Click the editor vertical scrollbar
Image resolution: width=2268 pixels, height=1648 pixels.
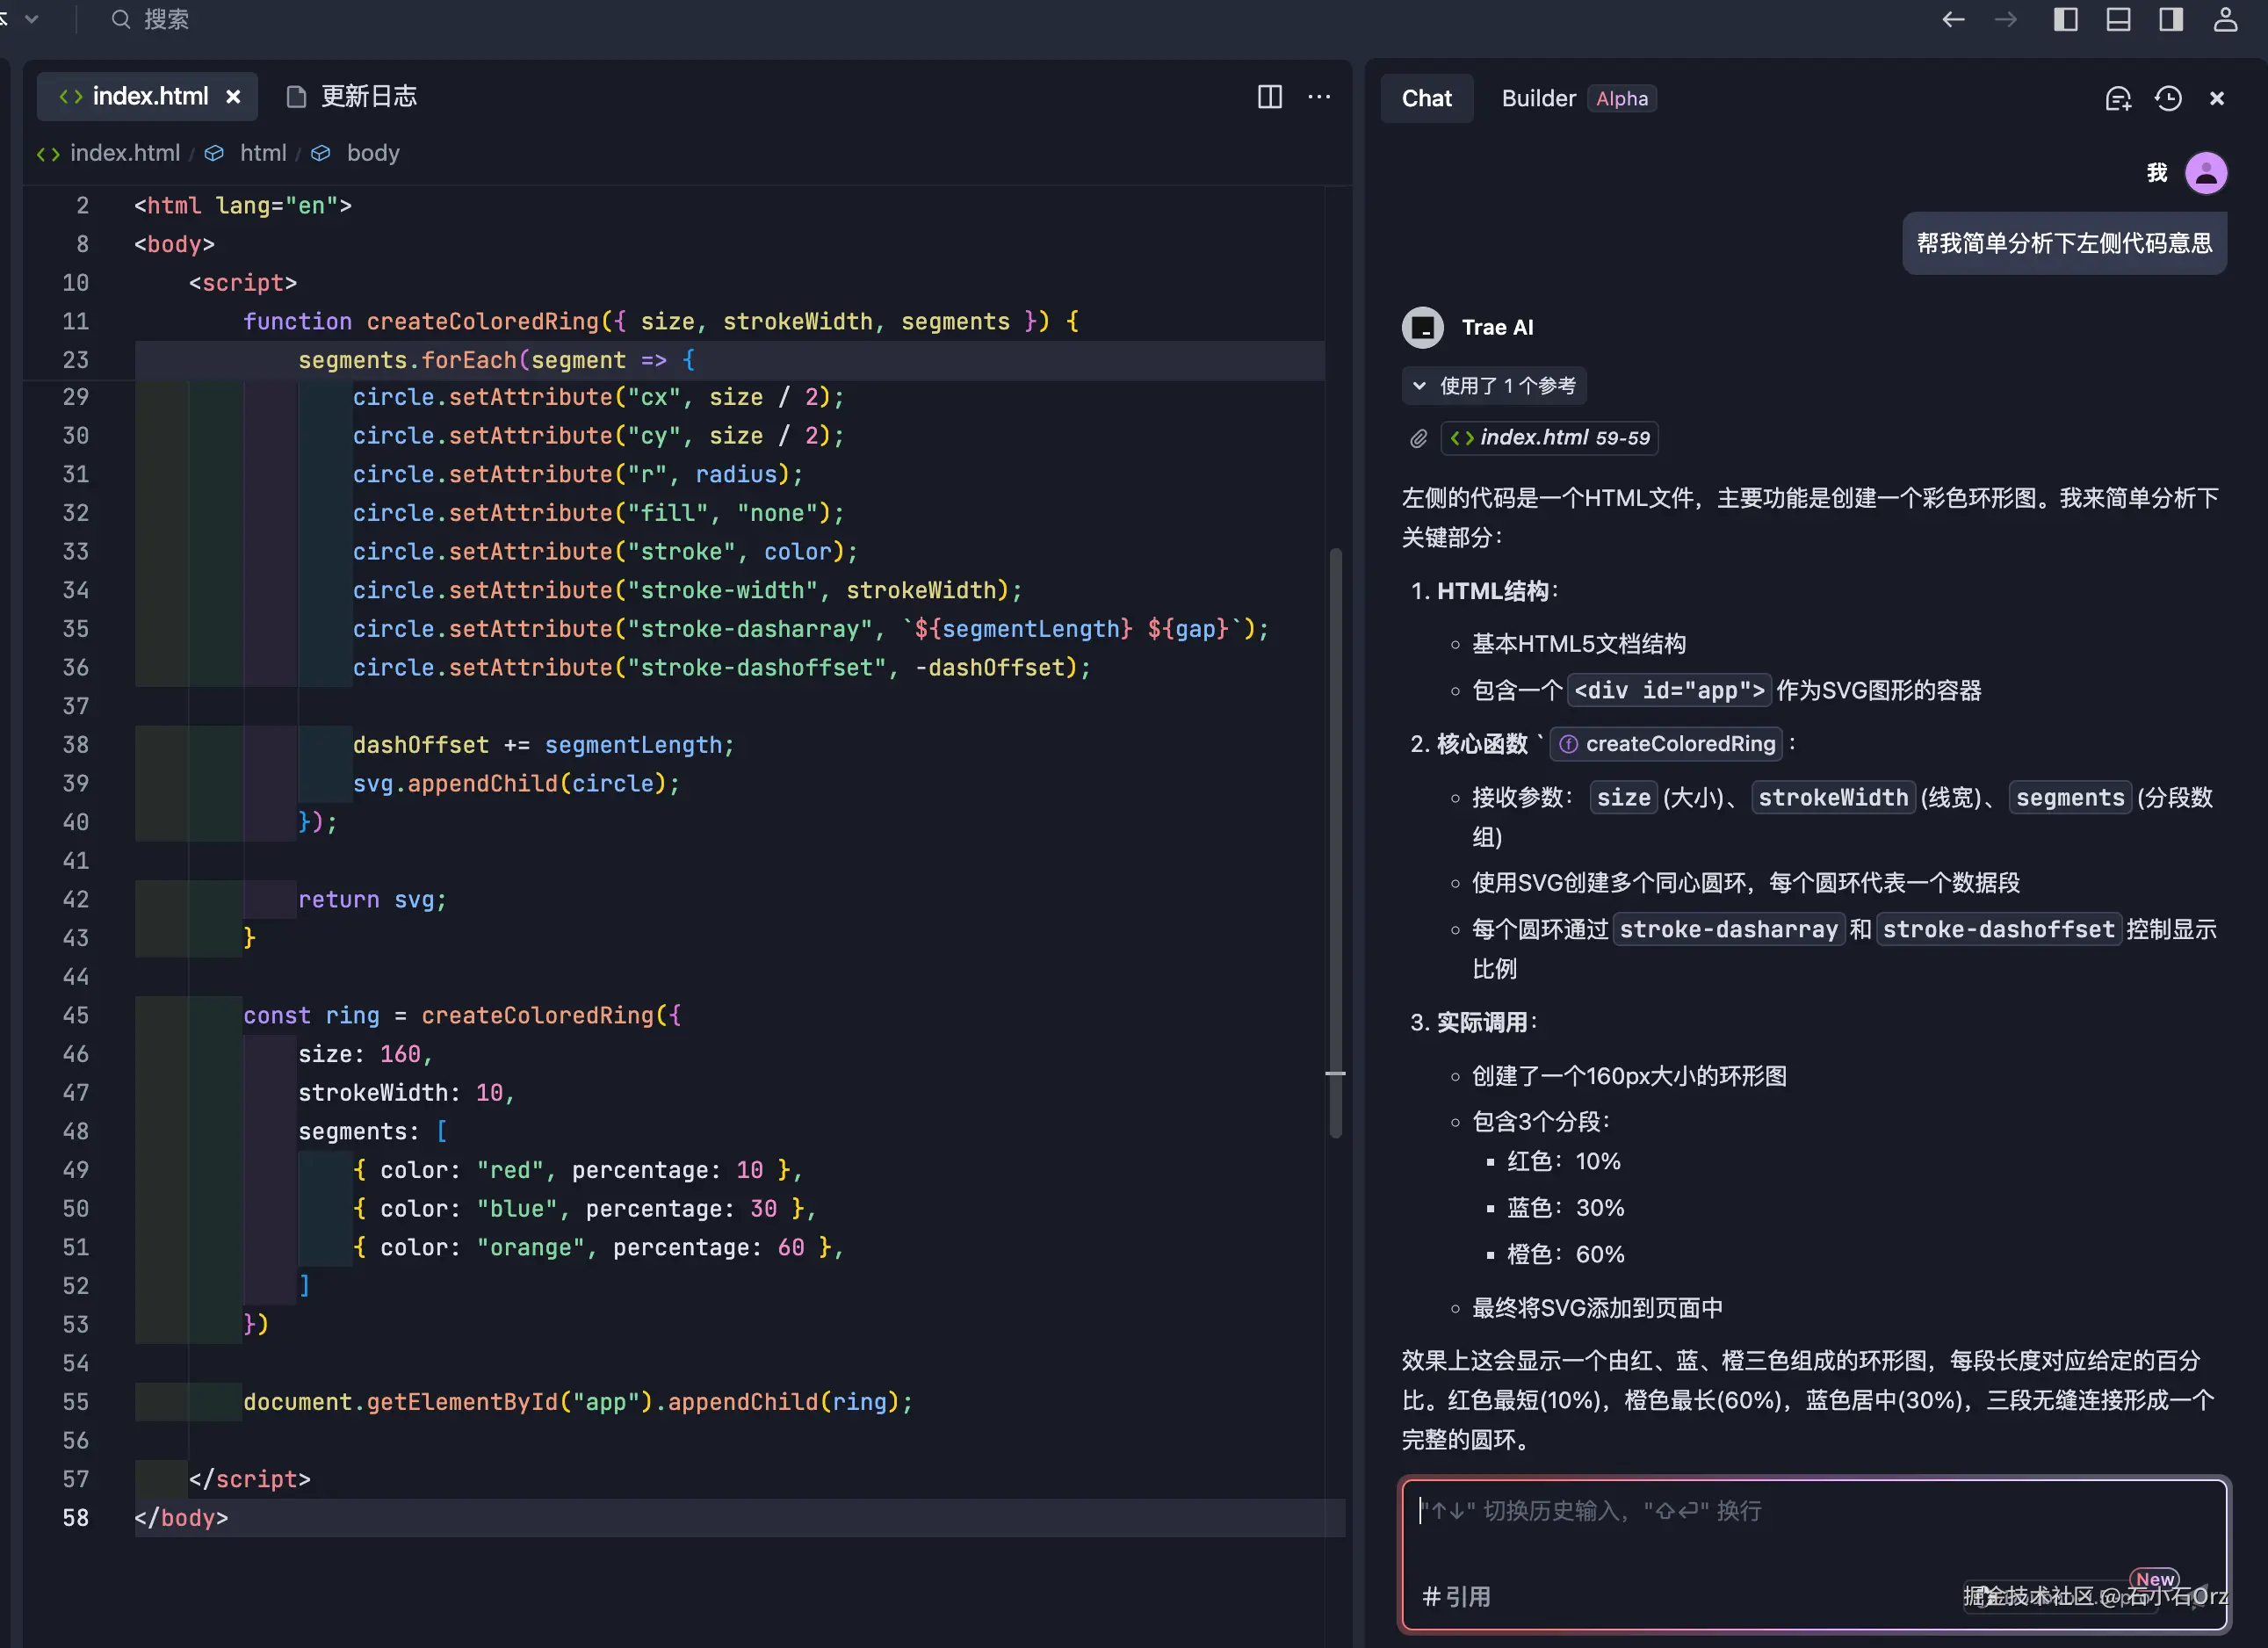pos(1335,840)
